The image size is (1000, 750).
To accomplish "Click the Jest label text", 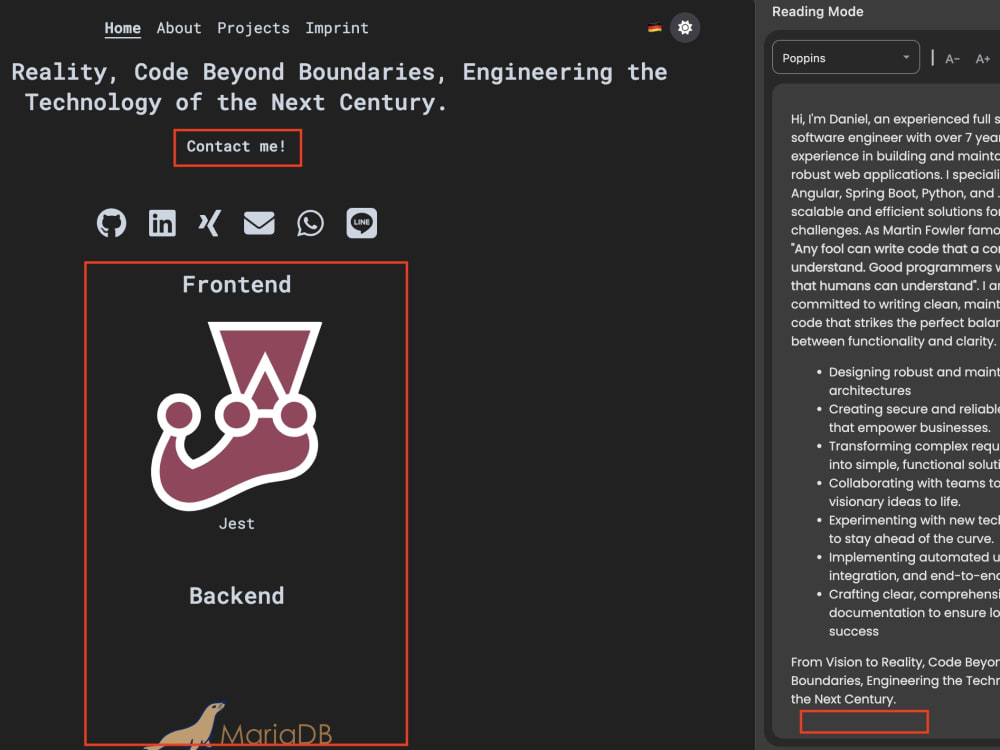I will coord(237,524).
